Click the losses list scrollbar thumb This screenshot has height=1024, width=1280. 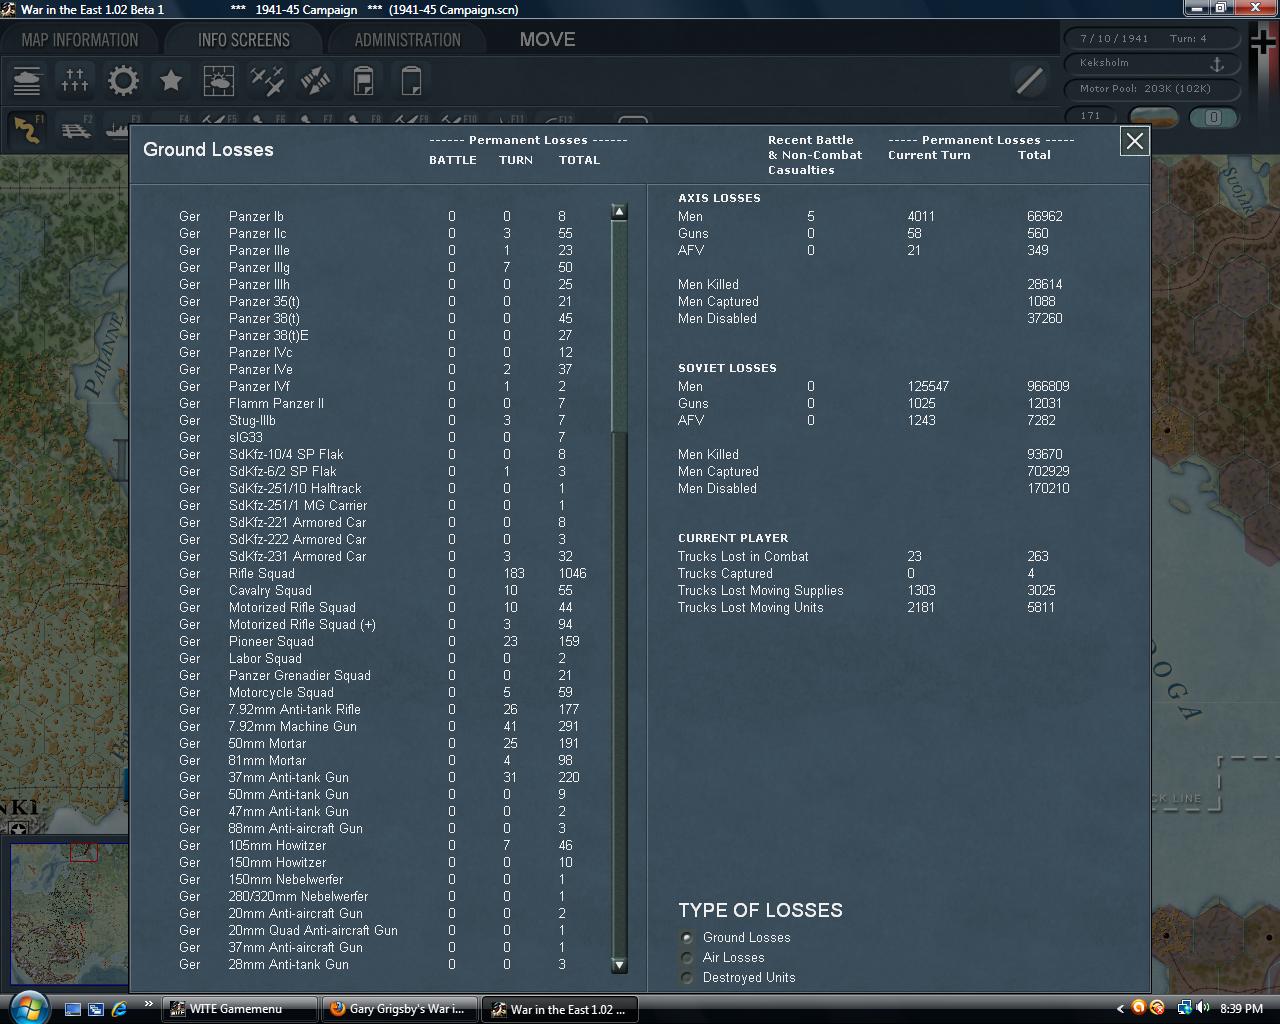[619, 327]
